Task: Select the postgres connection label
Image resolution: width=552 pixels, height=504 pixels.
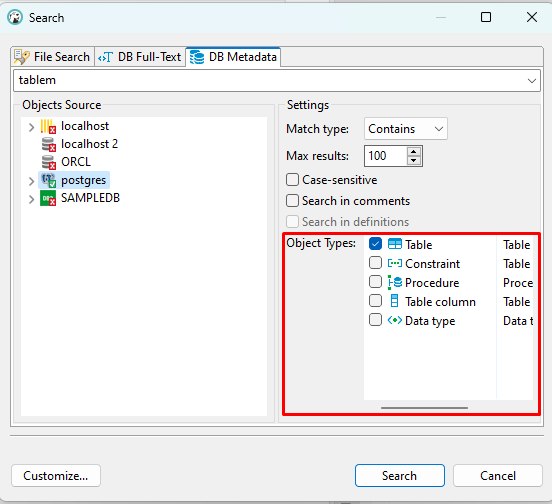Action: pyautogui.click(x=83, y=180)
